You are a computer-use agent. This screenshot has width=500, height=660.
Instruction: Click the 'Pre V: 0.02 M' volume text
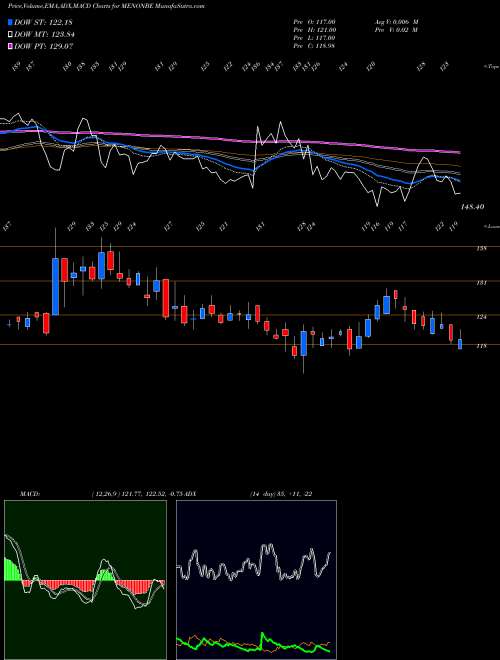click(x=396, y=30)
